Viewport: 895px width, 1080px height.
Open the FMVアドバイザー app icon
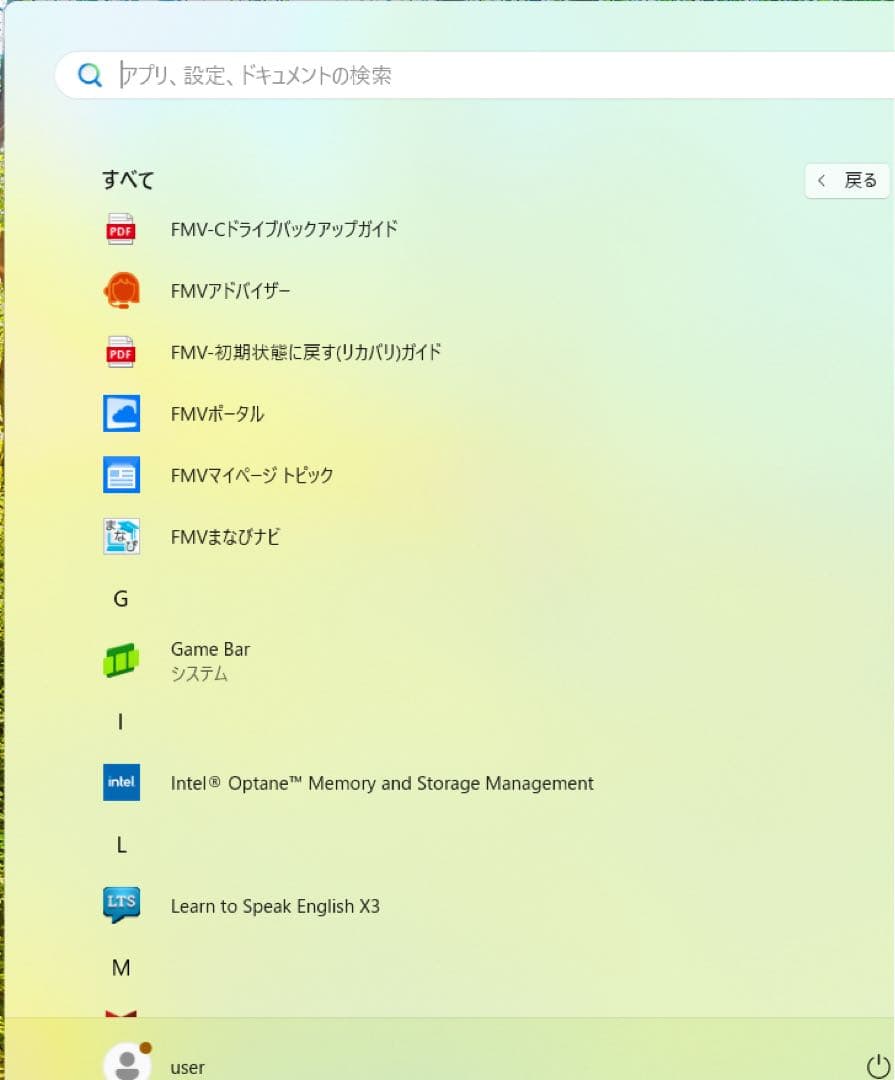(x=121, y=291)
